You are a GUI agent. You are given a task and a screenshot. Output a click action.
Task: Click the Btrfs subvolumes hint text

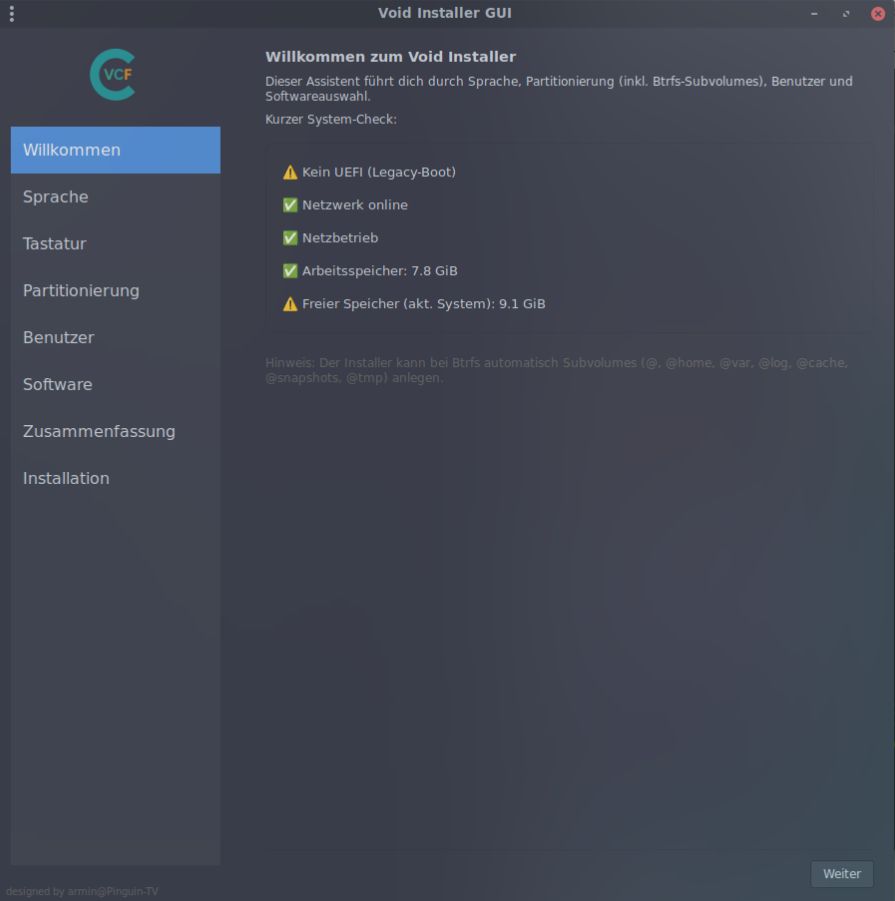(556, 371)
